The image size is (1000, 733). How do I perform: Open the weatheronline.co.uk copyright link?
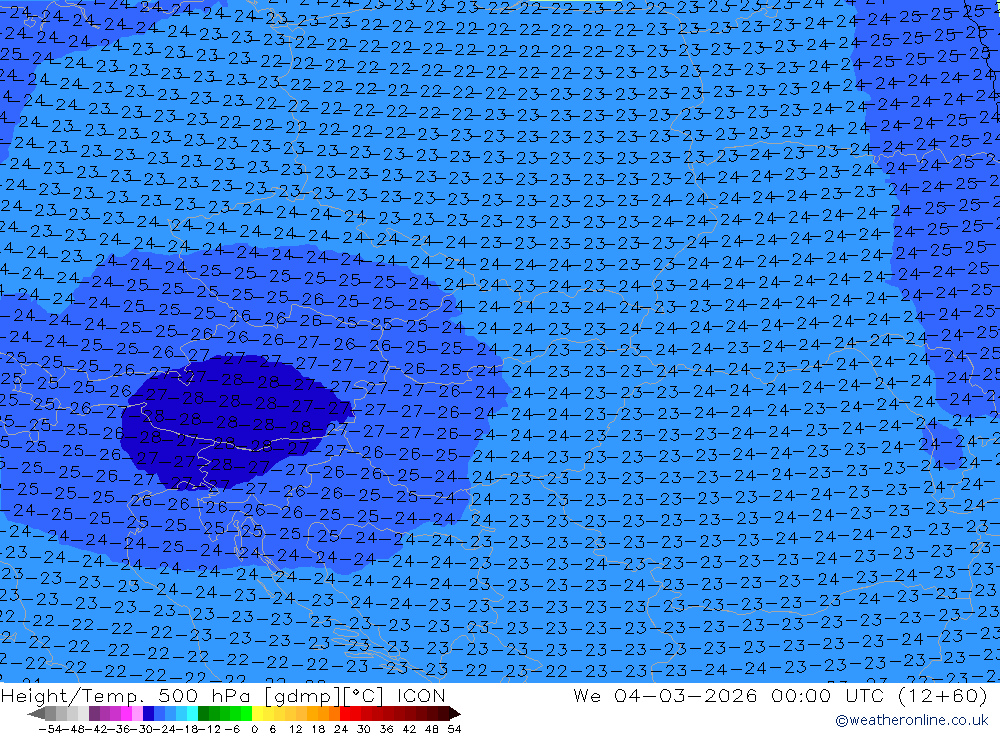911,720
